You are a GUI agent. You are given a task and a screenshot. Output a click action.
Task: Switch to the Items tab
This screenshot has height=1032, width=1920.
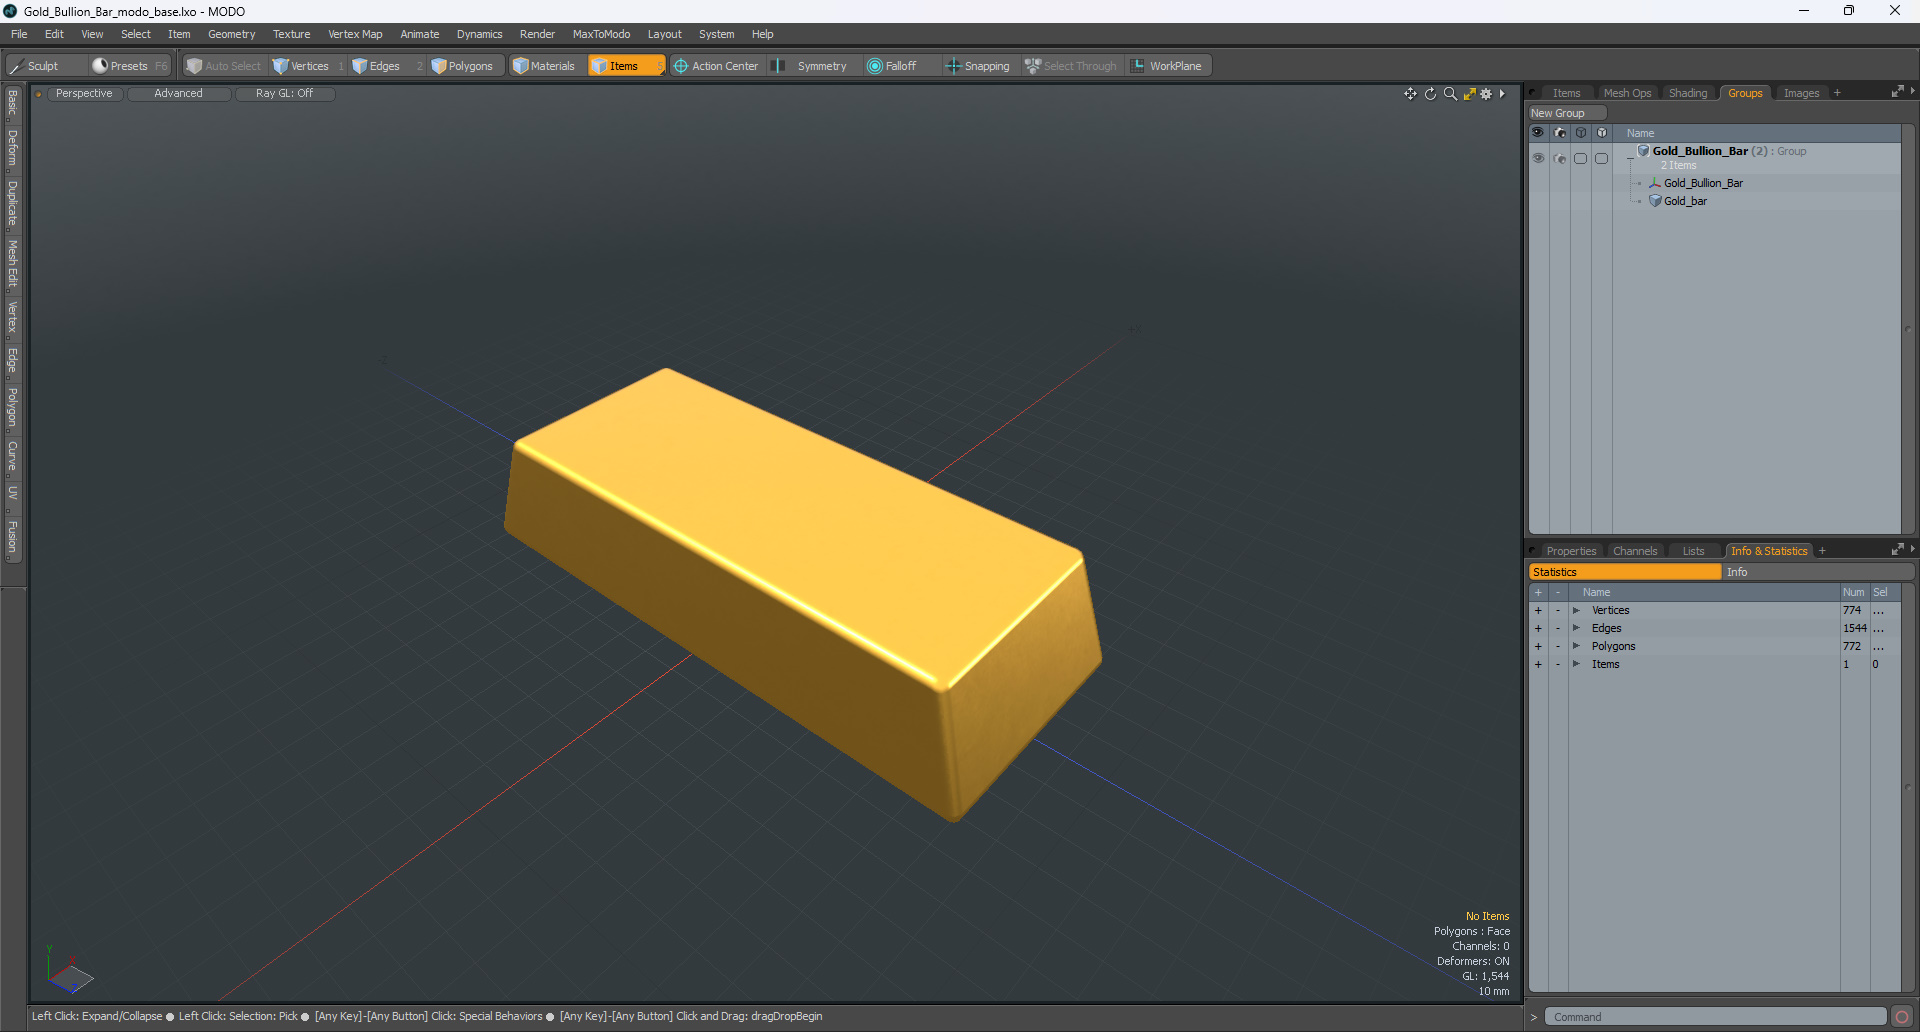point(1566,93)
